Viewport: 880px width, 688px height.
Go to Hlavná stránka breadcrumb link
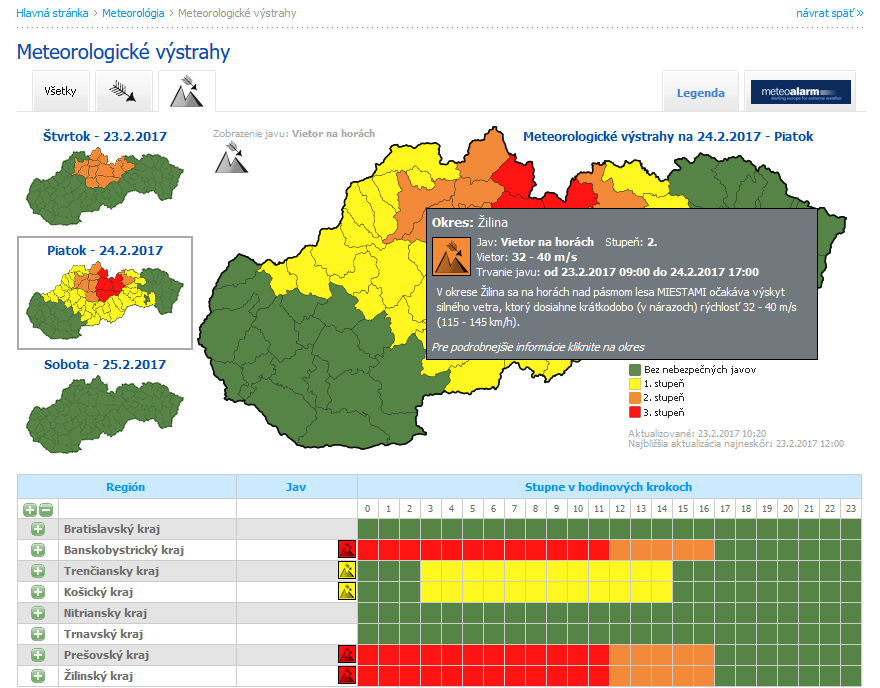(51, 14)
